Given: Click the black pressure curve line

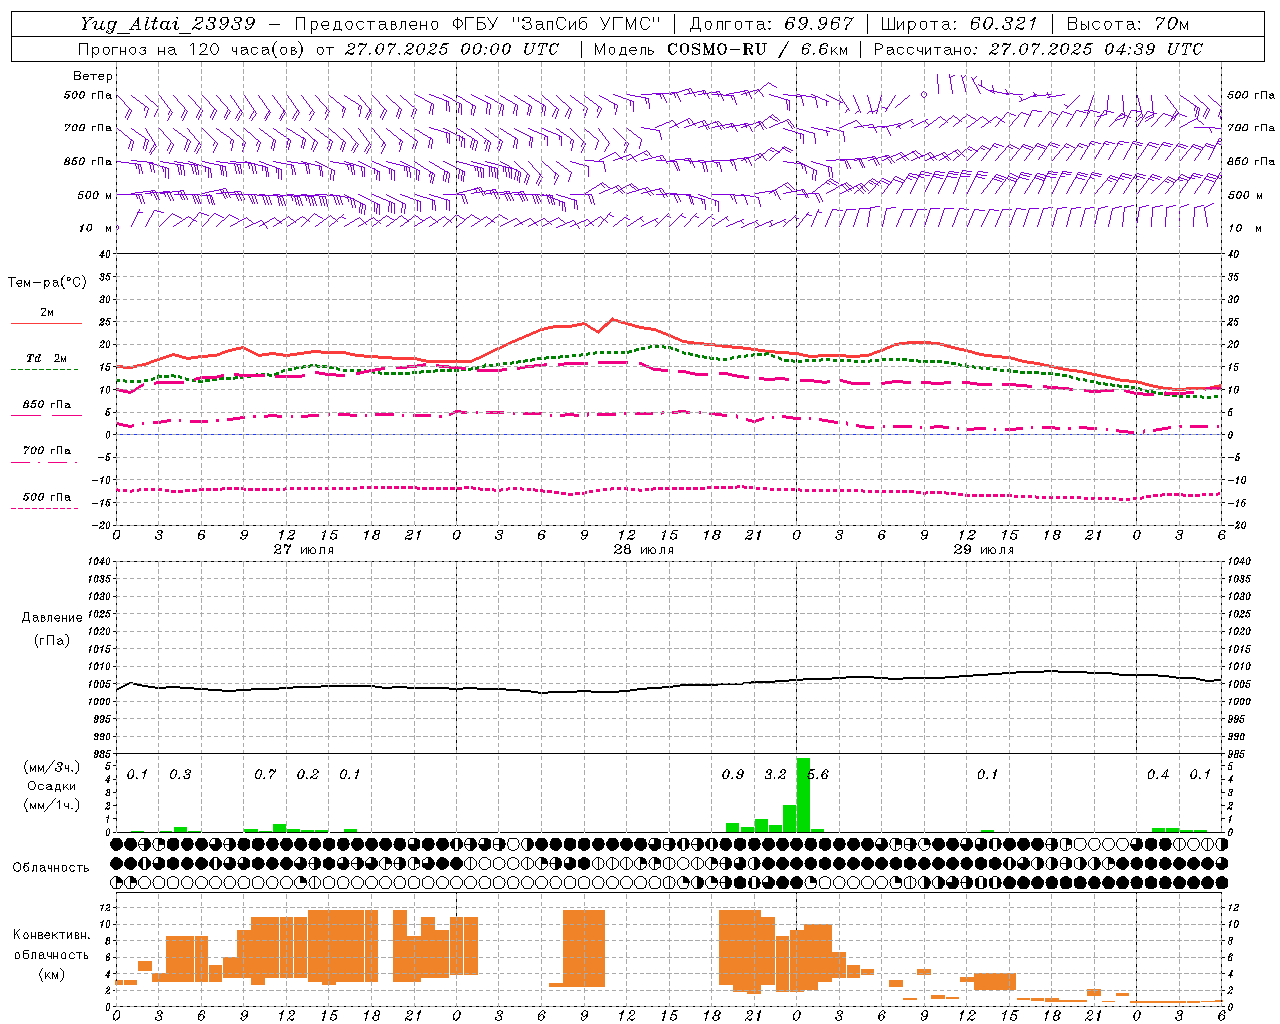Looking at the screenshot, I should pyautogui.click(x=670, y=687).
